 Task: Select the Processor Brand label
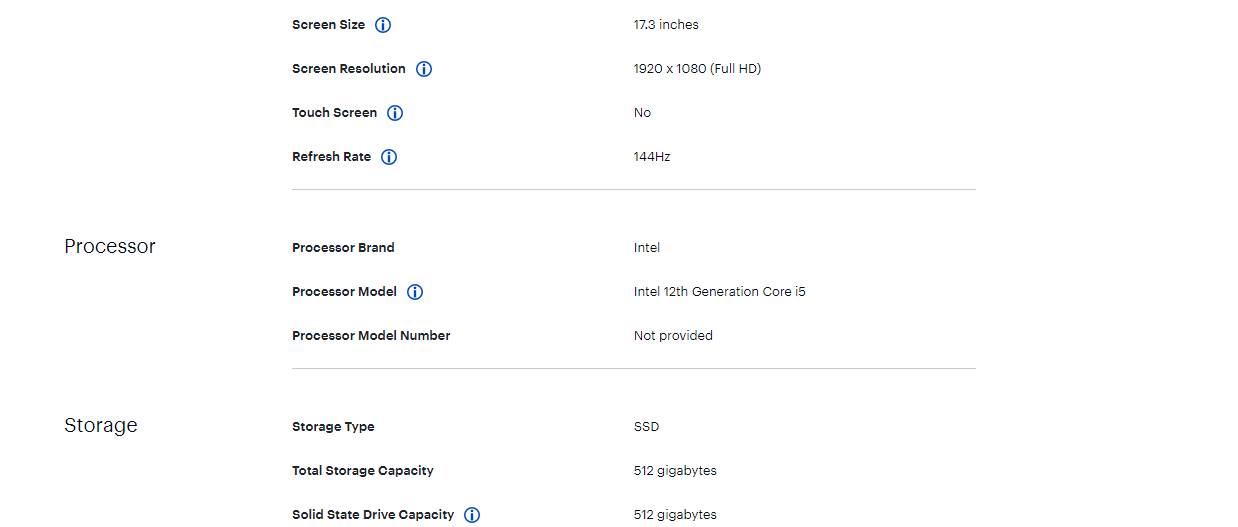(343, 248)
